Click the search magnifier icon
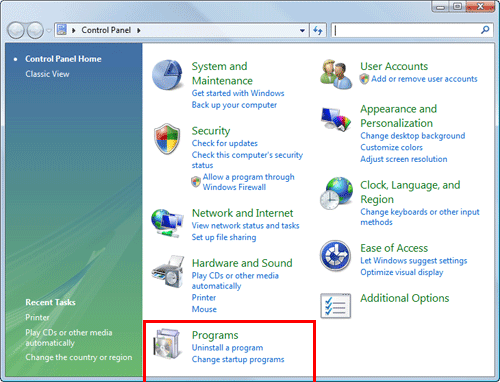This screenshot has height=382, width=500. click(485, 30)
